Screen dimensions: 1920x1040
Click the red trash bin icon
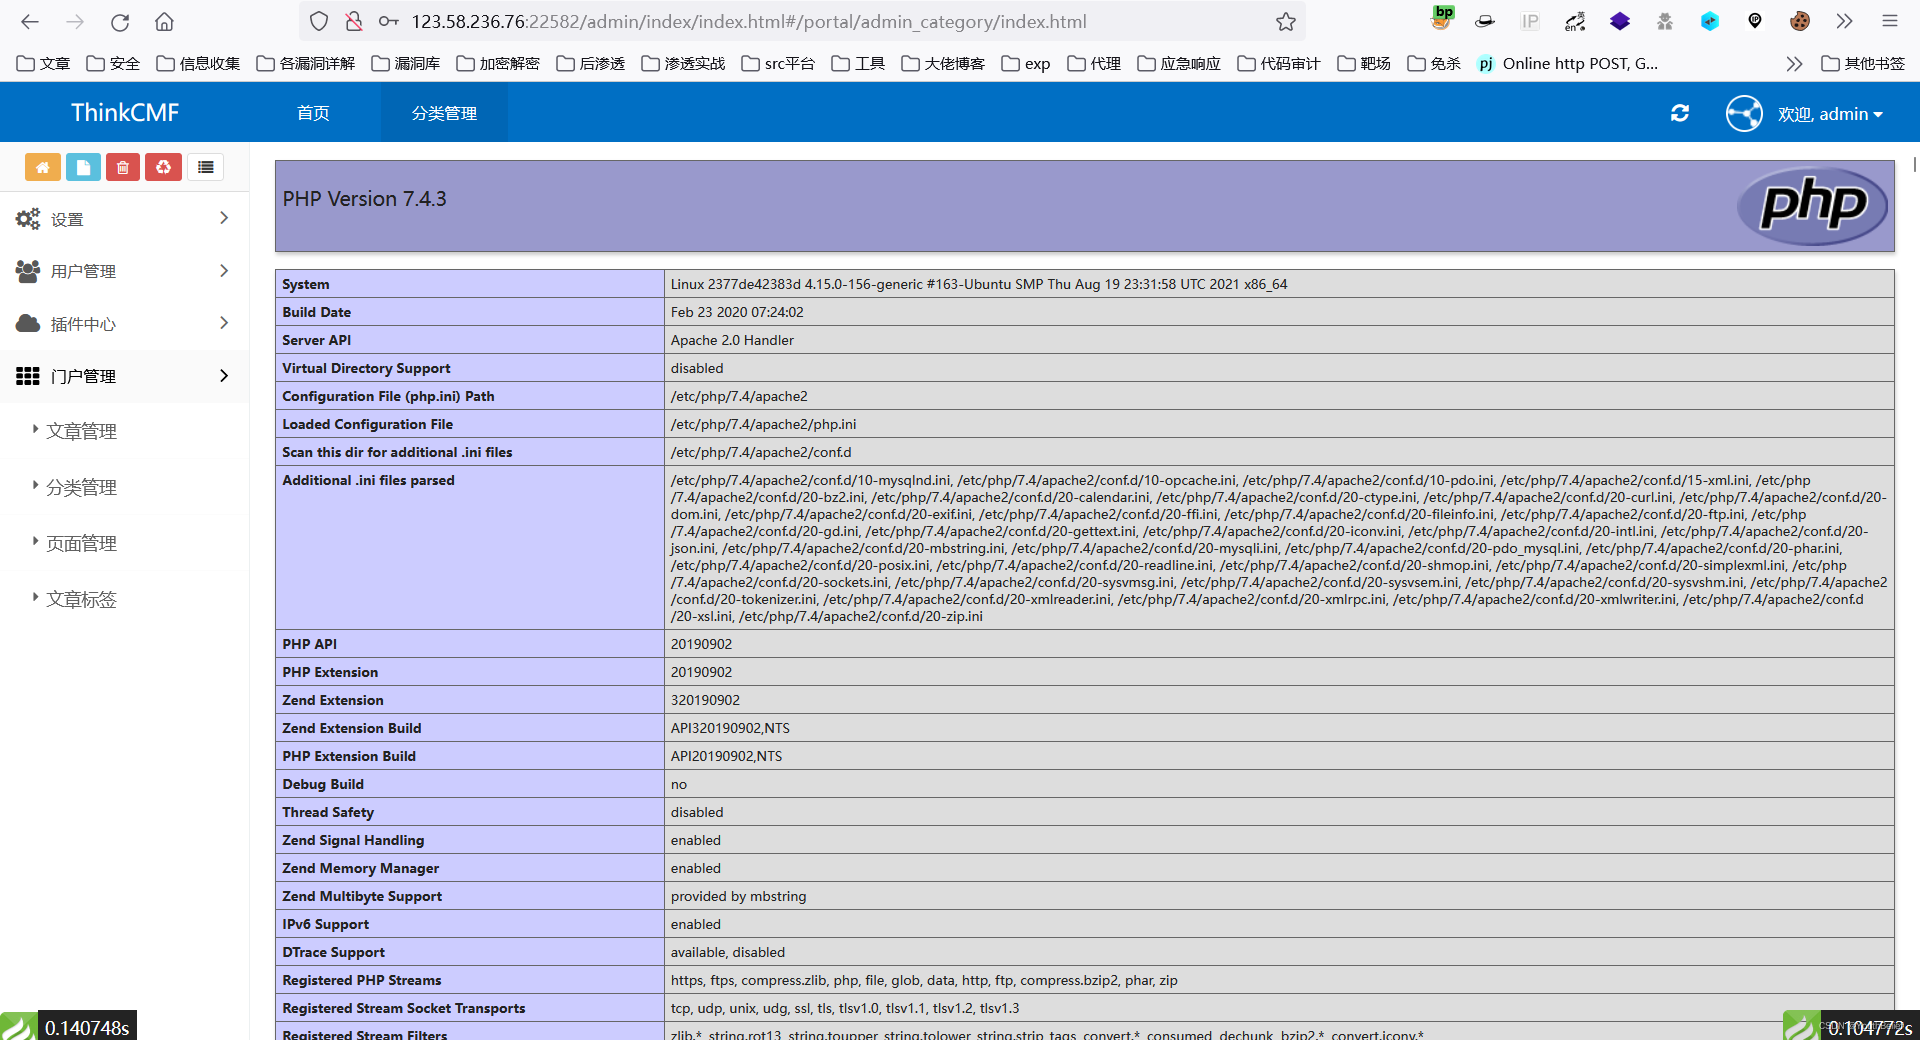click(x=123, y=167)
